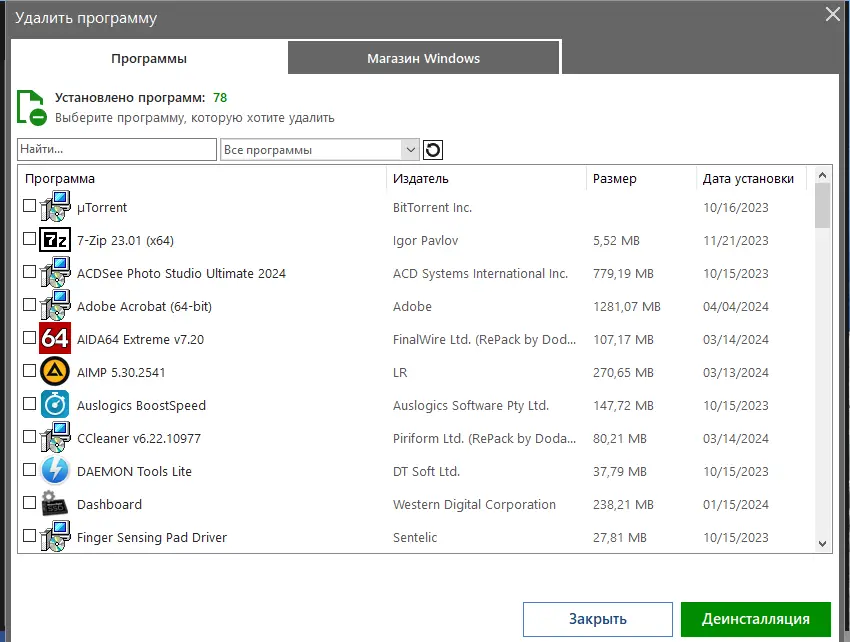This screenshot has width=850, height=642.
Task: Click the Dashboard gear icon
Action: [54, 504]
